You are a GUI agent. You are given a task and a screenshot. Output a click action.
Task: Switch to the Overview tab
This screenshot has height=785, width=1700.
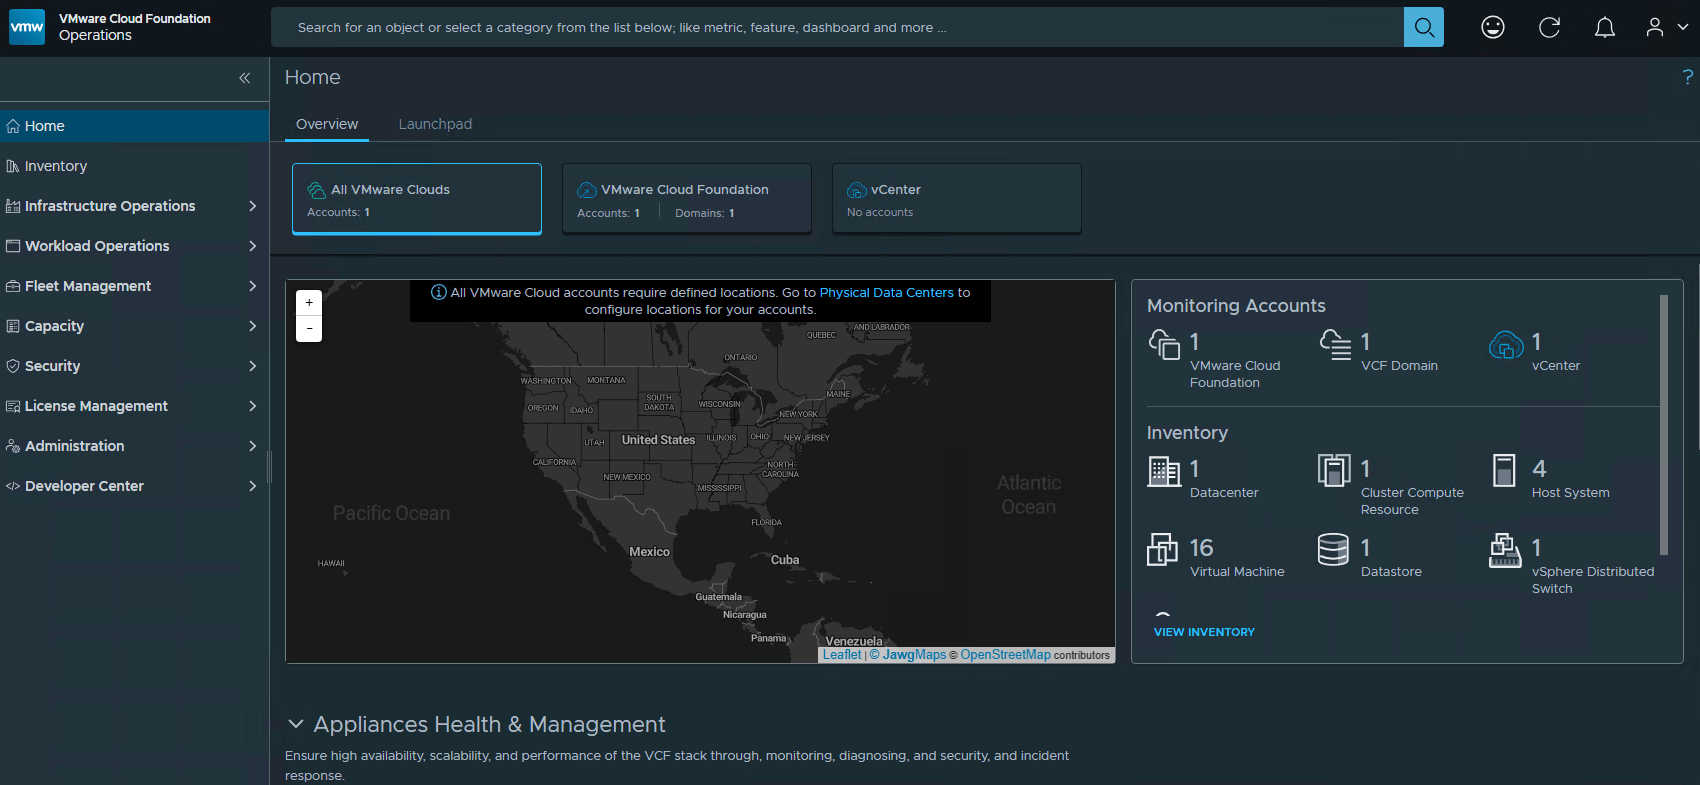click(327, 124)
